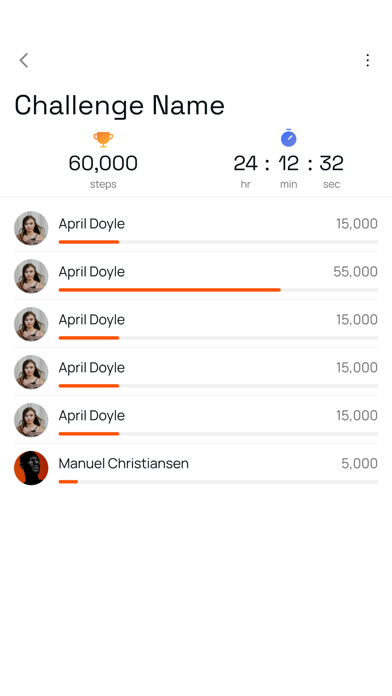The width and height of the screenshot is (392, 696).
Task: Open the three-dot overflow menu
Action: [x=368, y=60]
